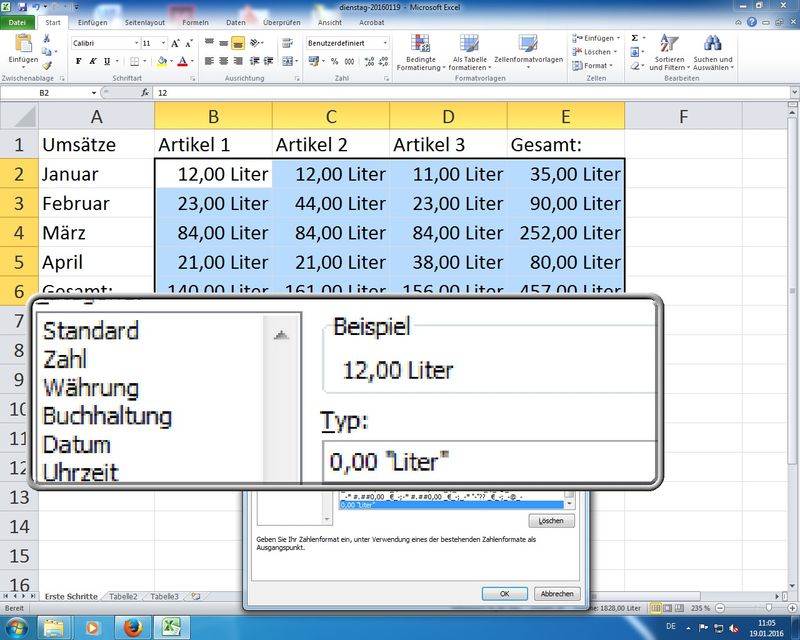Viewport: 800px width, 640px height.
Task: Toggle italic formatting
Action: [x=93, y=61]
